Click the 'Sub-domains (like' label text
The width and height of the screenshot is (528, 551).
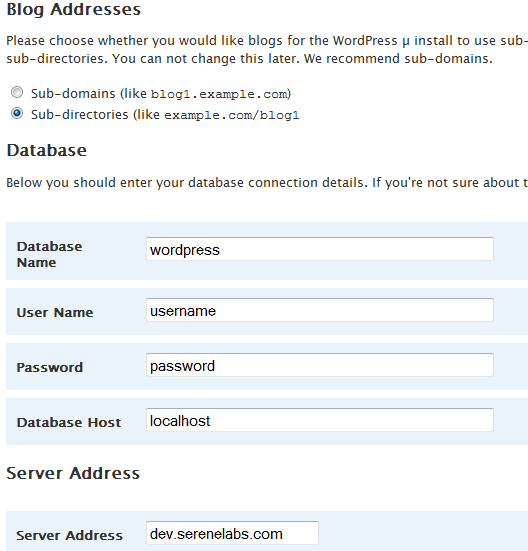point(89,94)
